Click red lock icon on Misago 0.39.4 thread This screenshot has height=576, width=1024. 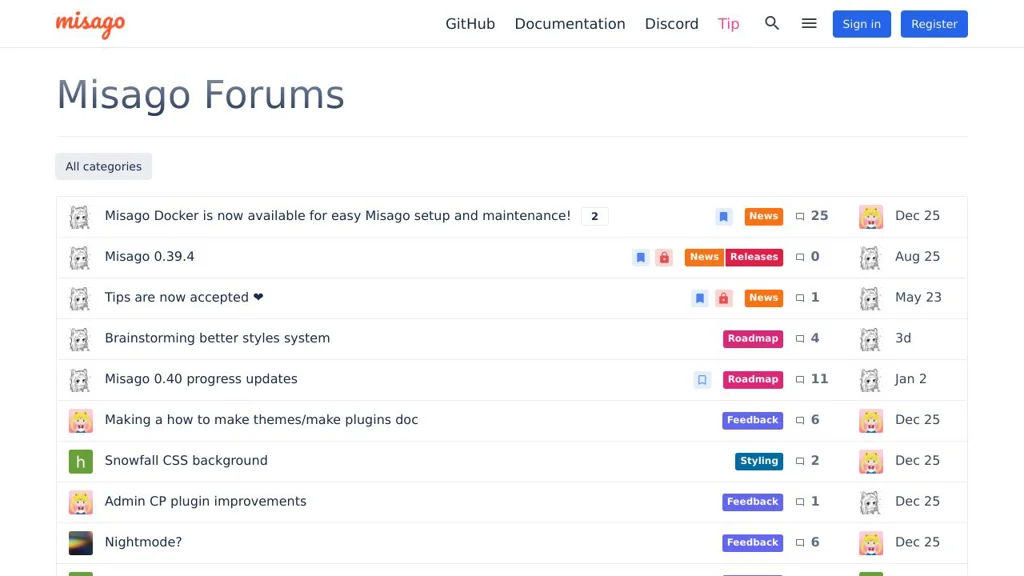(664, 257)
